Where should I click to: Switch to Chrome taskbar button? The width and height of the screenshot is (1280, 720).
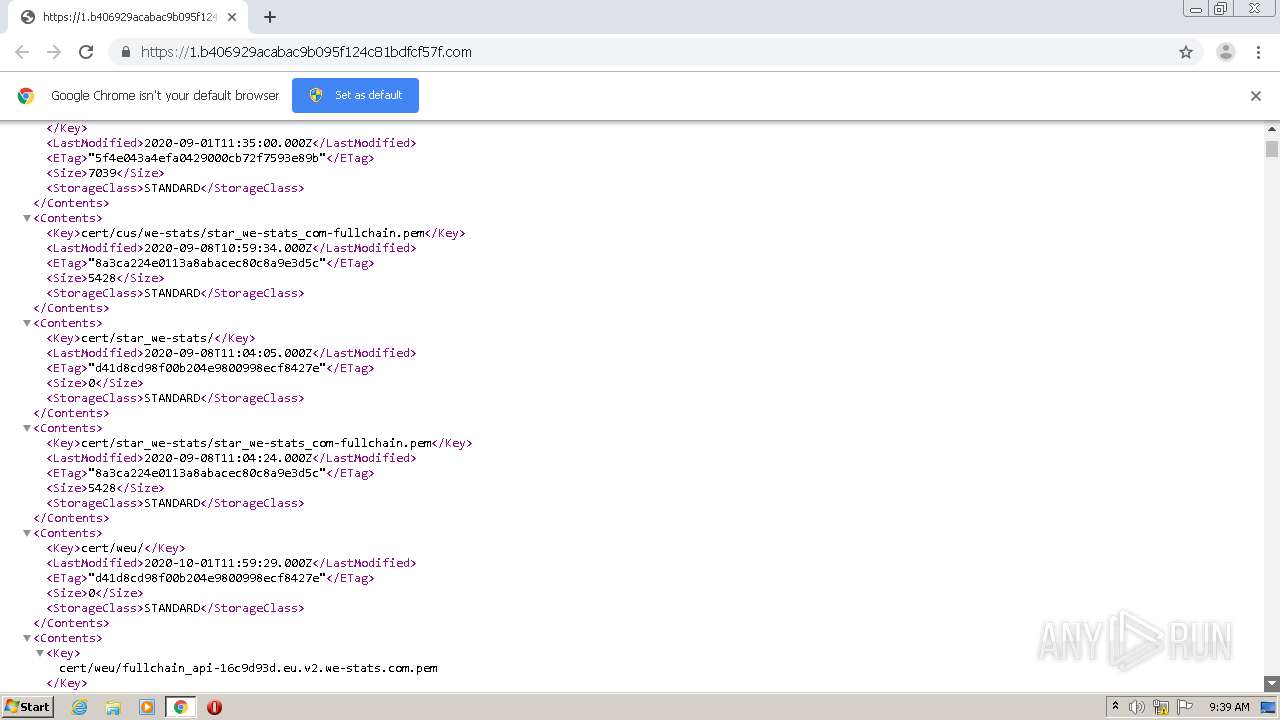(180, 707)
